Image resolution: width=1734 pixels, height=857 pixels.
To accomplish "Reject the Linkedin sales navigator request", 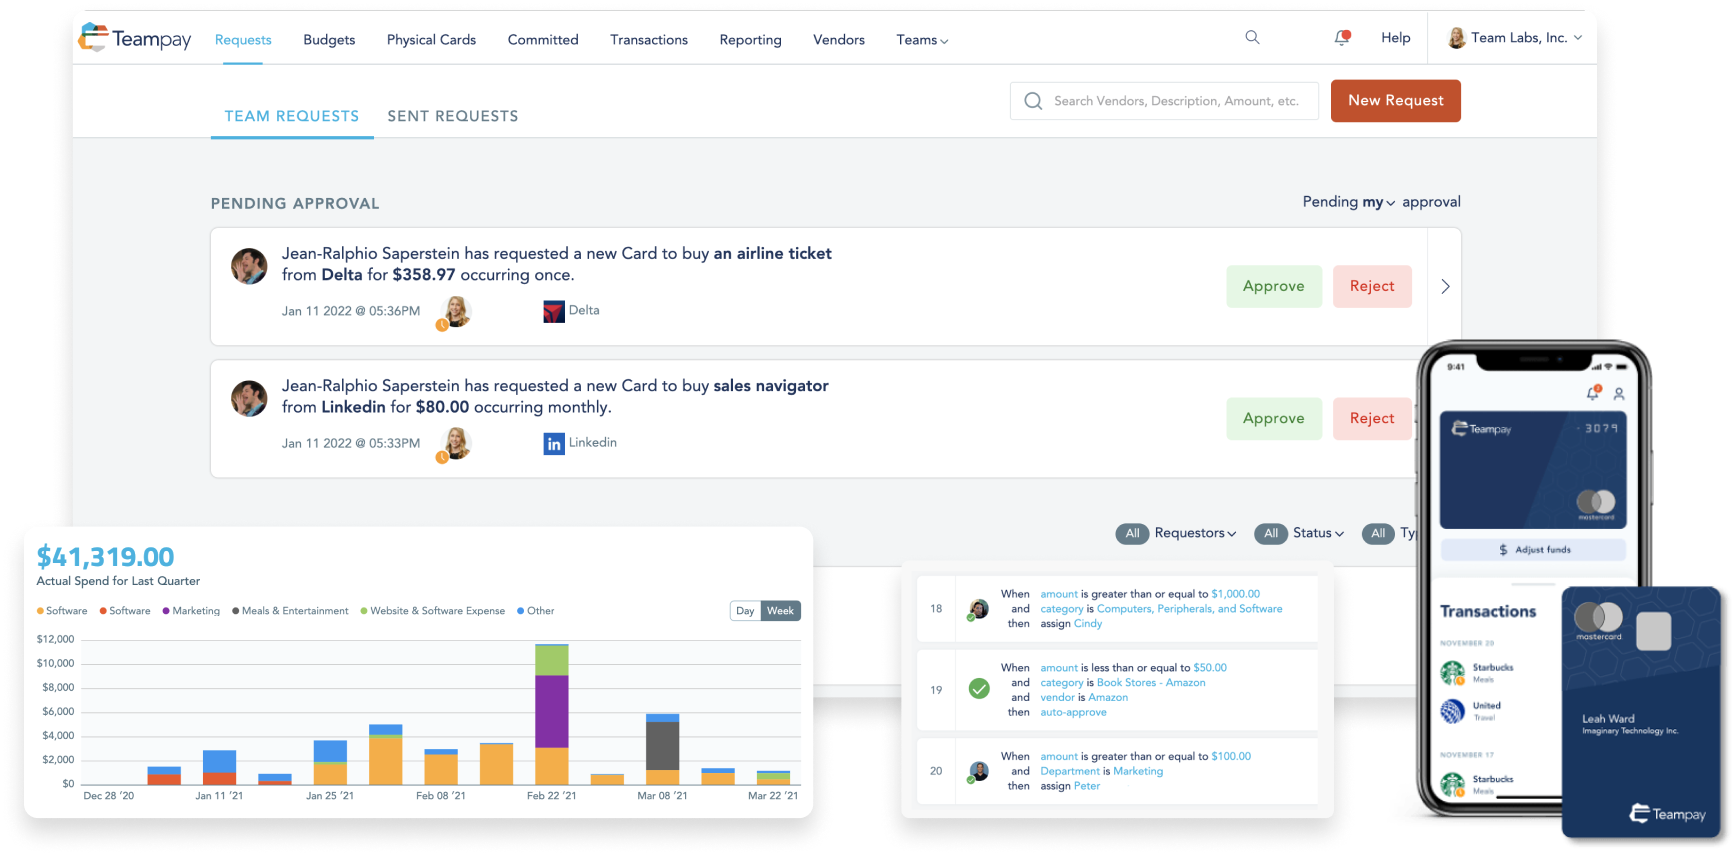I will click(x=1372, y=419).
